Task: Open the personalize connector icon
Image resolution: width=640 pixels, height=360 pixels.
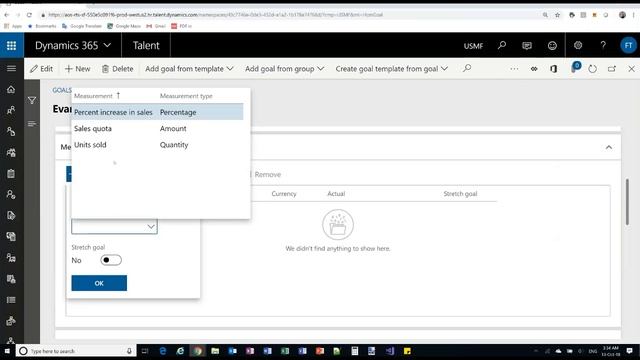Action: click(534, 69)
